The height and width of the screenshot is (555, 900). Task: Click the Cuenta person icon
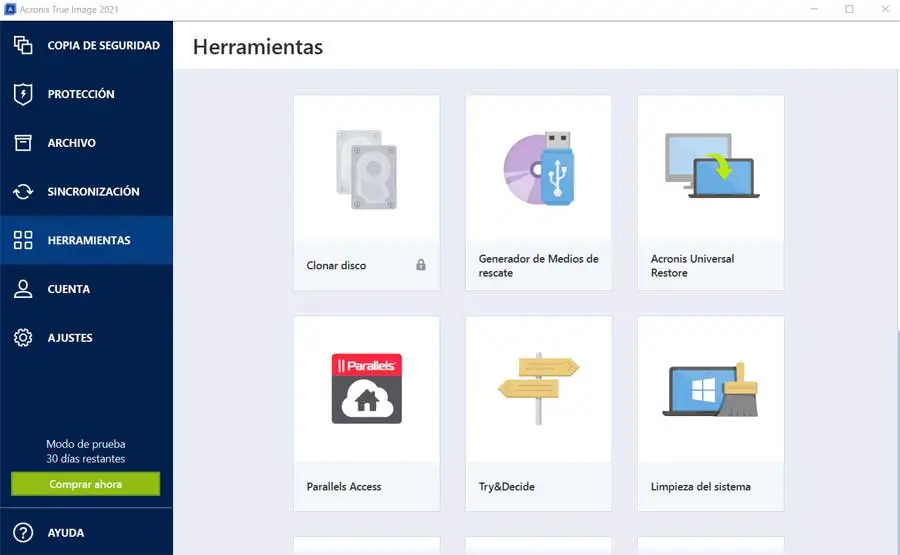point(23,289)
